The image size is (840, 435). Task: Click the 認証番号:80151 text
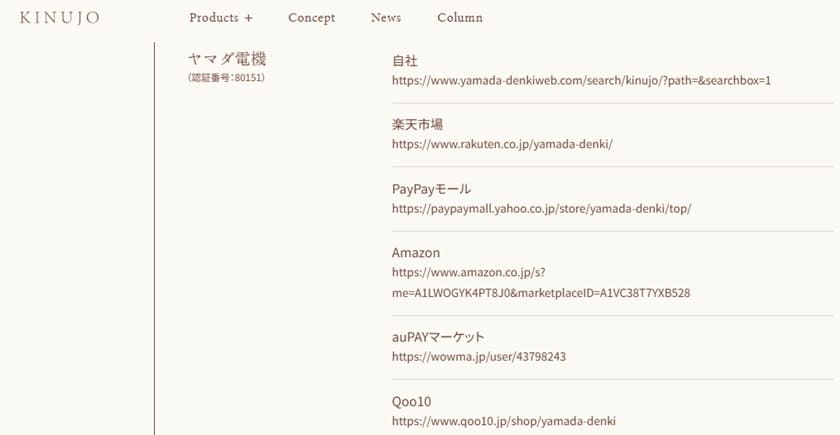click(x=227, y=78)
